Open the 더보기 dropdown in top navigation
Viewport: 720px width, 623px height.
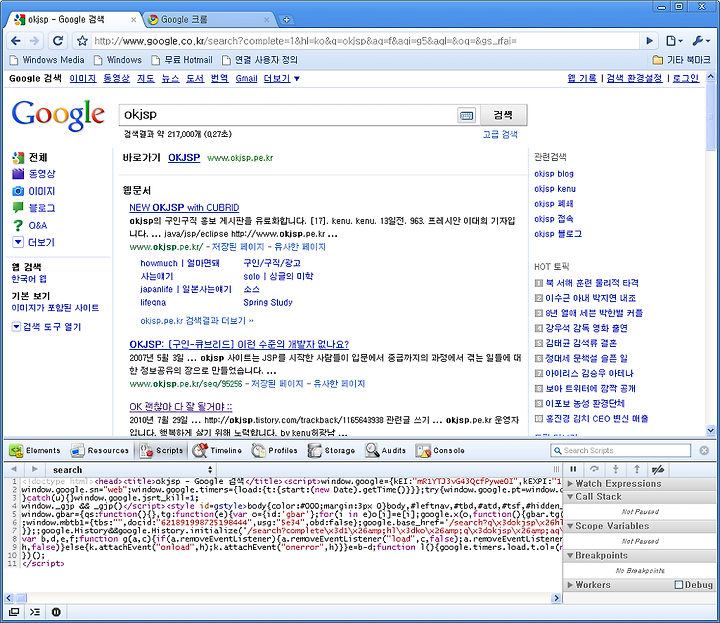(281, 79)
